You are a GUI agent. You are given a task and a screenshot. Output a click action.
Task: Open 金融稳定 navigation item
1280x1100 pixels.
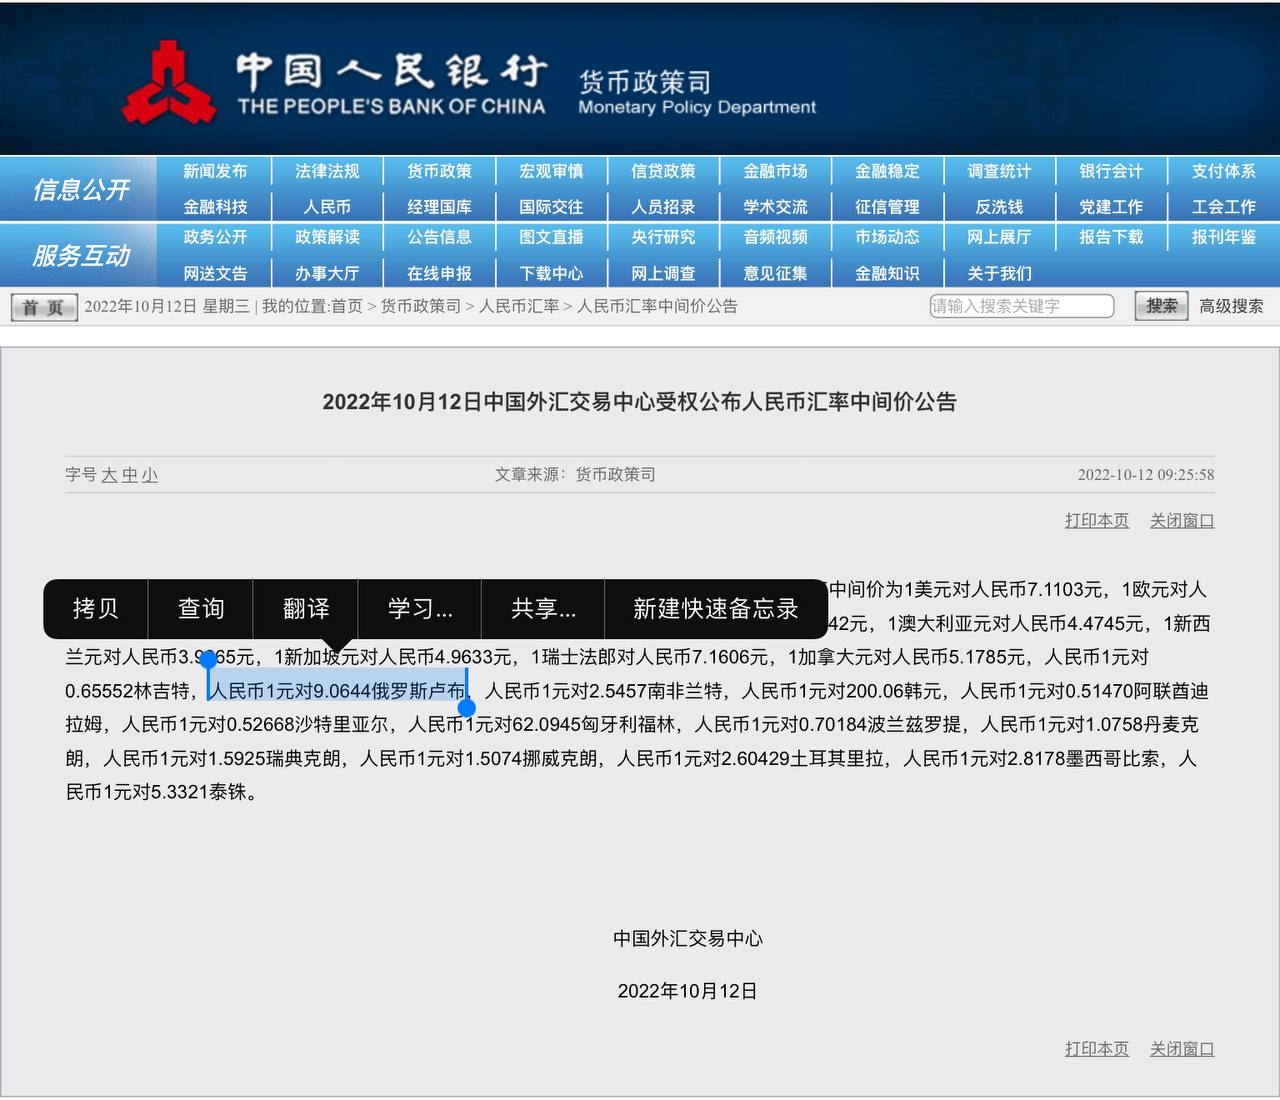tap(887, 171)
